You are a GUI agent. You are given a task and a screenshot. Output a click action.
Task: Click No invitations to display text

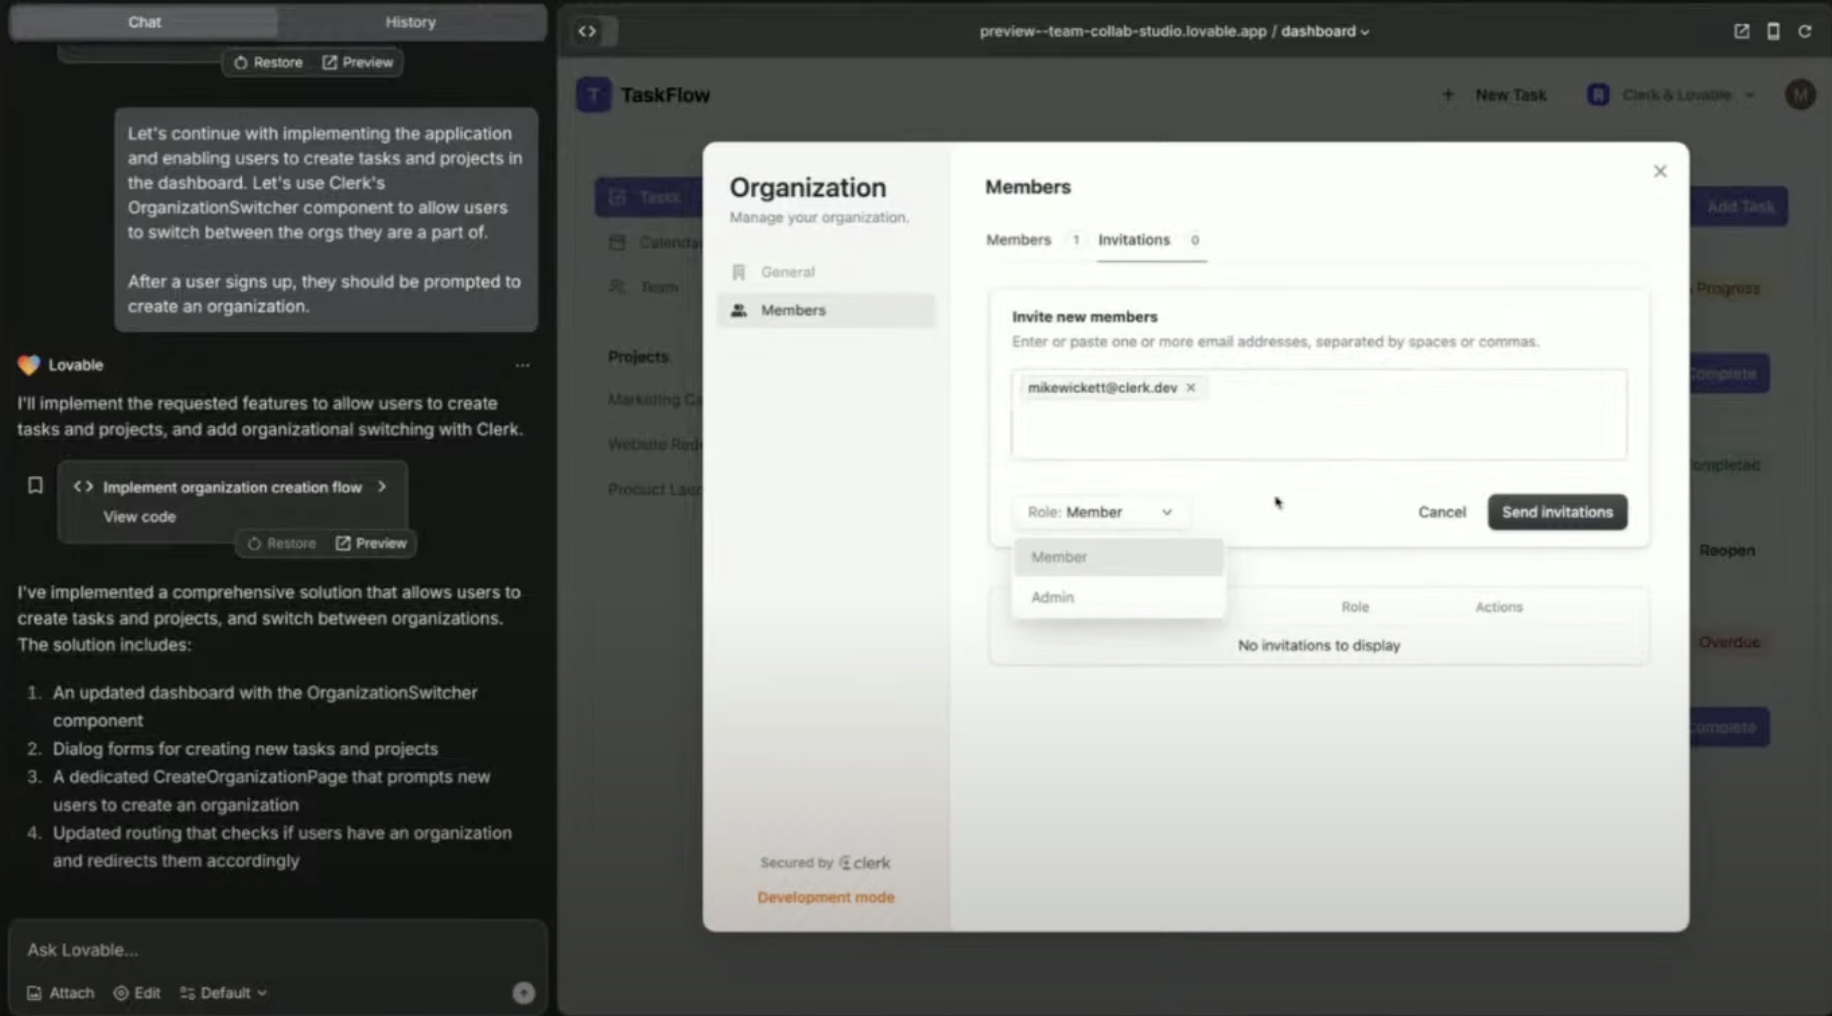[x=1319, y=646]
